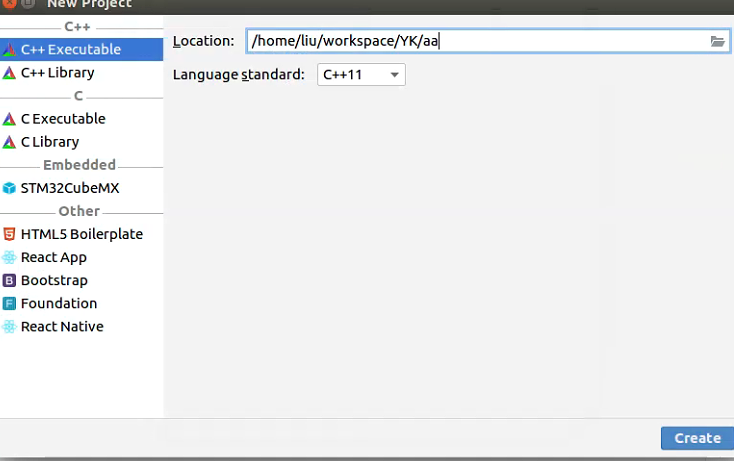Click the C++ Library triangle icon
The height and width of the screenshot is (461, 735).
(9, 73)
